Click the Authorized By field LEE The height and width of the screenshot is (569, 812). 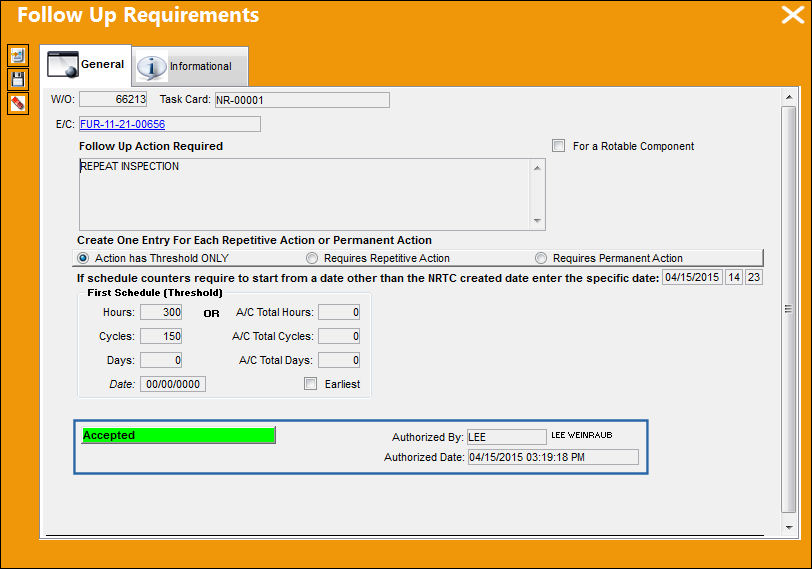[506, 437]
